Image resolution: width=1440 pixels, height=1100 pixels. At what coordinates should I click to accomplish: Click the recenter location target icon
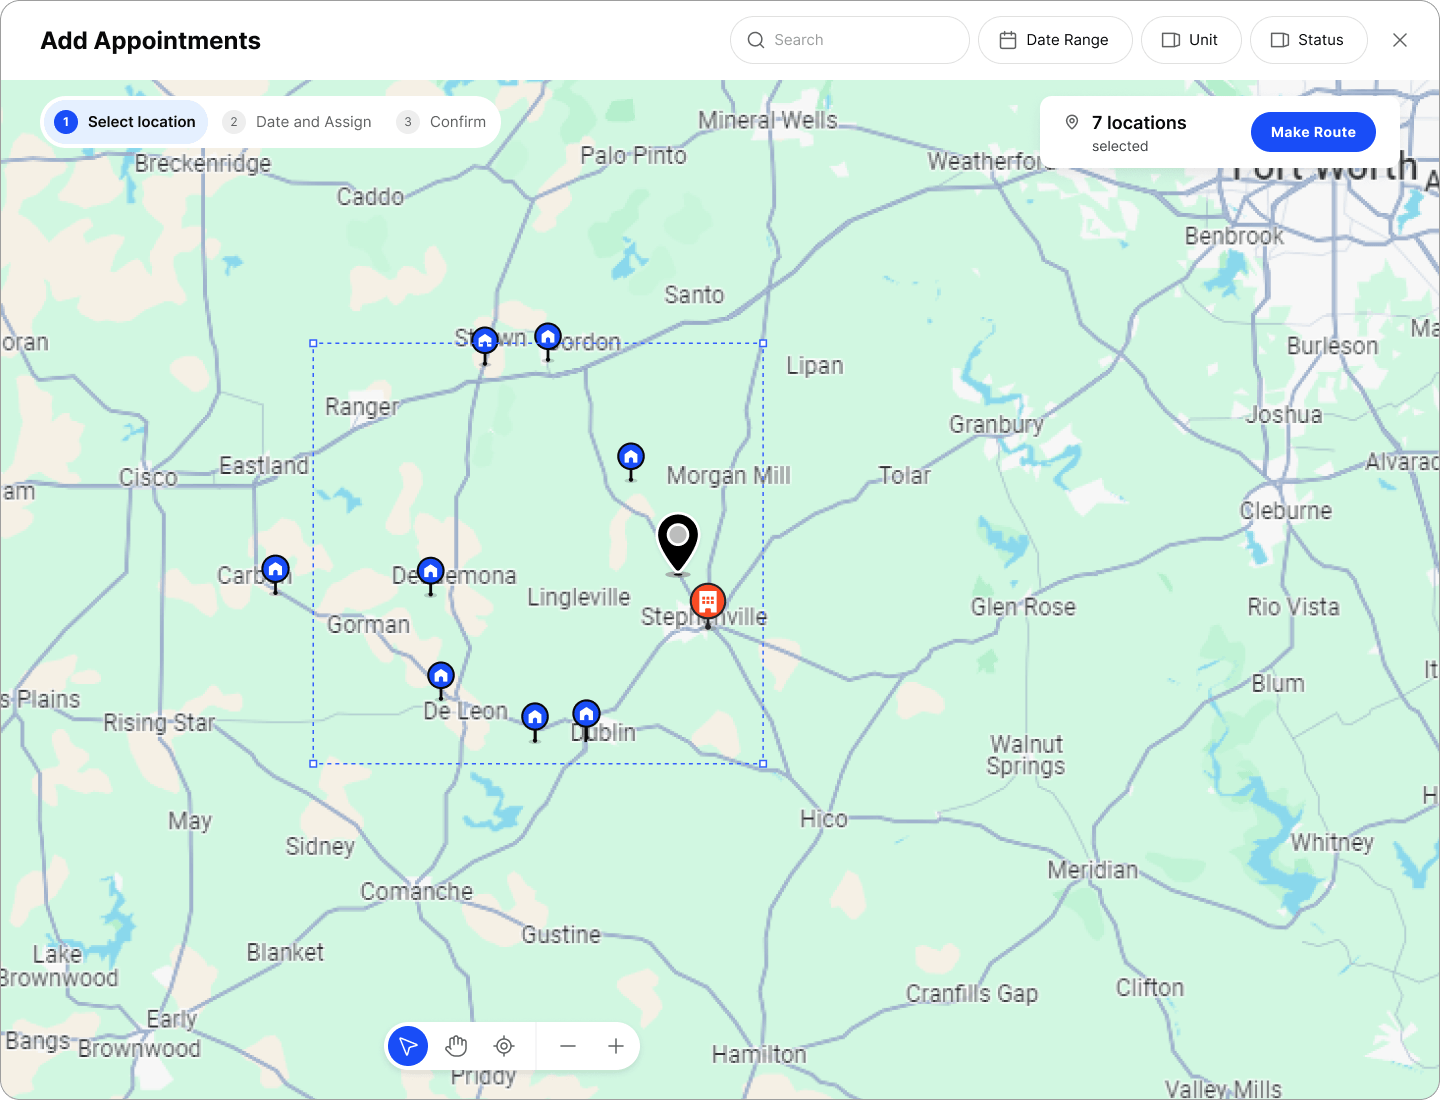(x=504, y=1046)
